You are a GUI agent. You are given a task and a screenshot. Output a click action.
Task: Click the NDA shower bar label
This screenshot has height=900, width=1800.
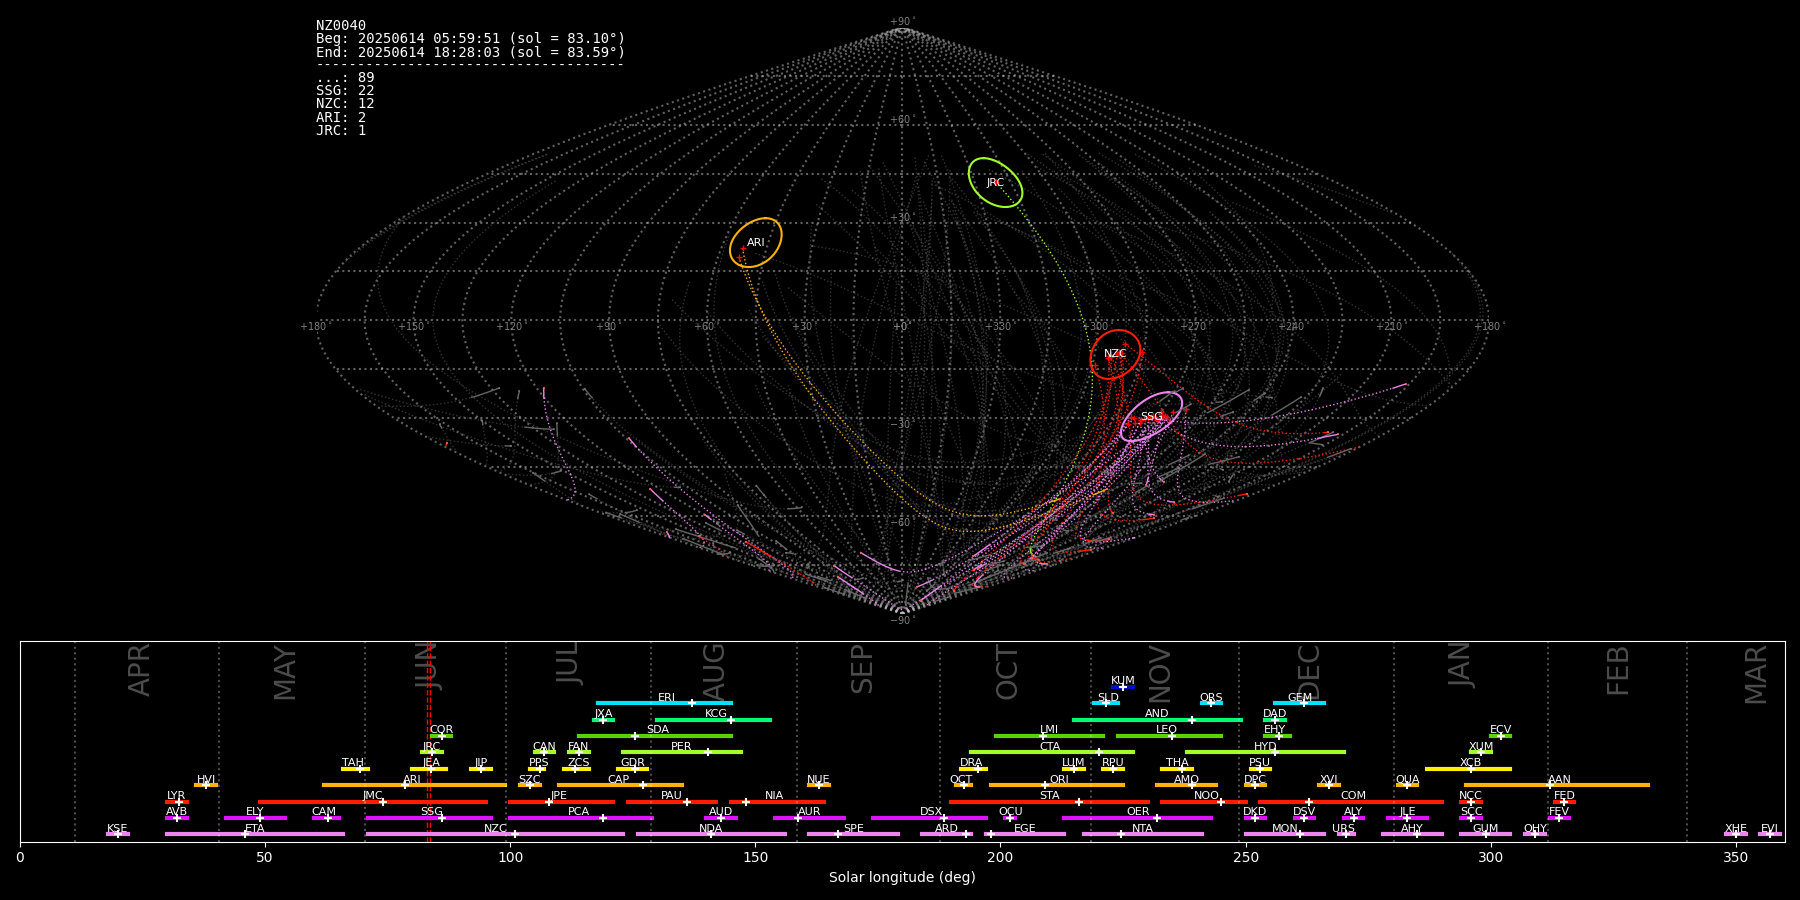[x=711, y=829]
